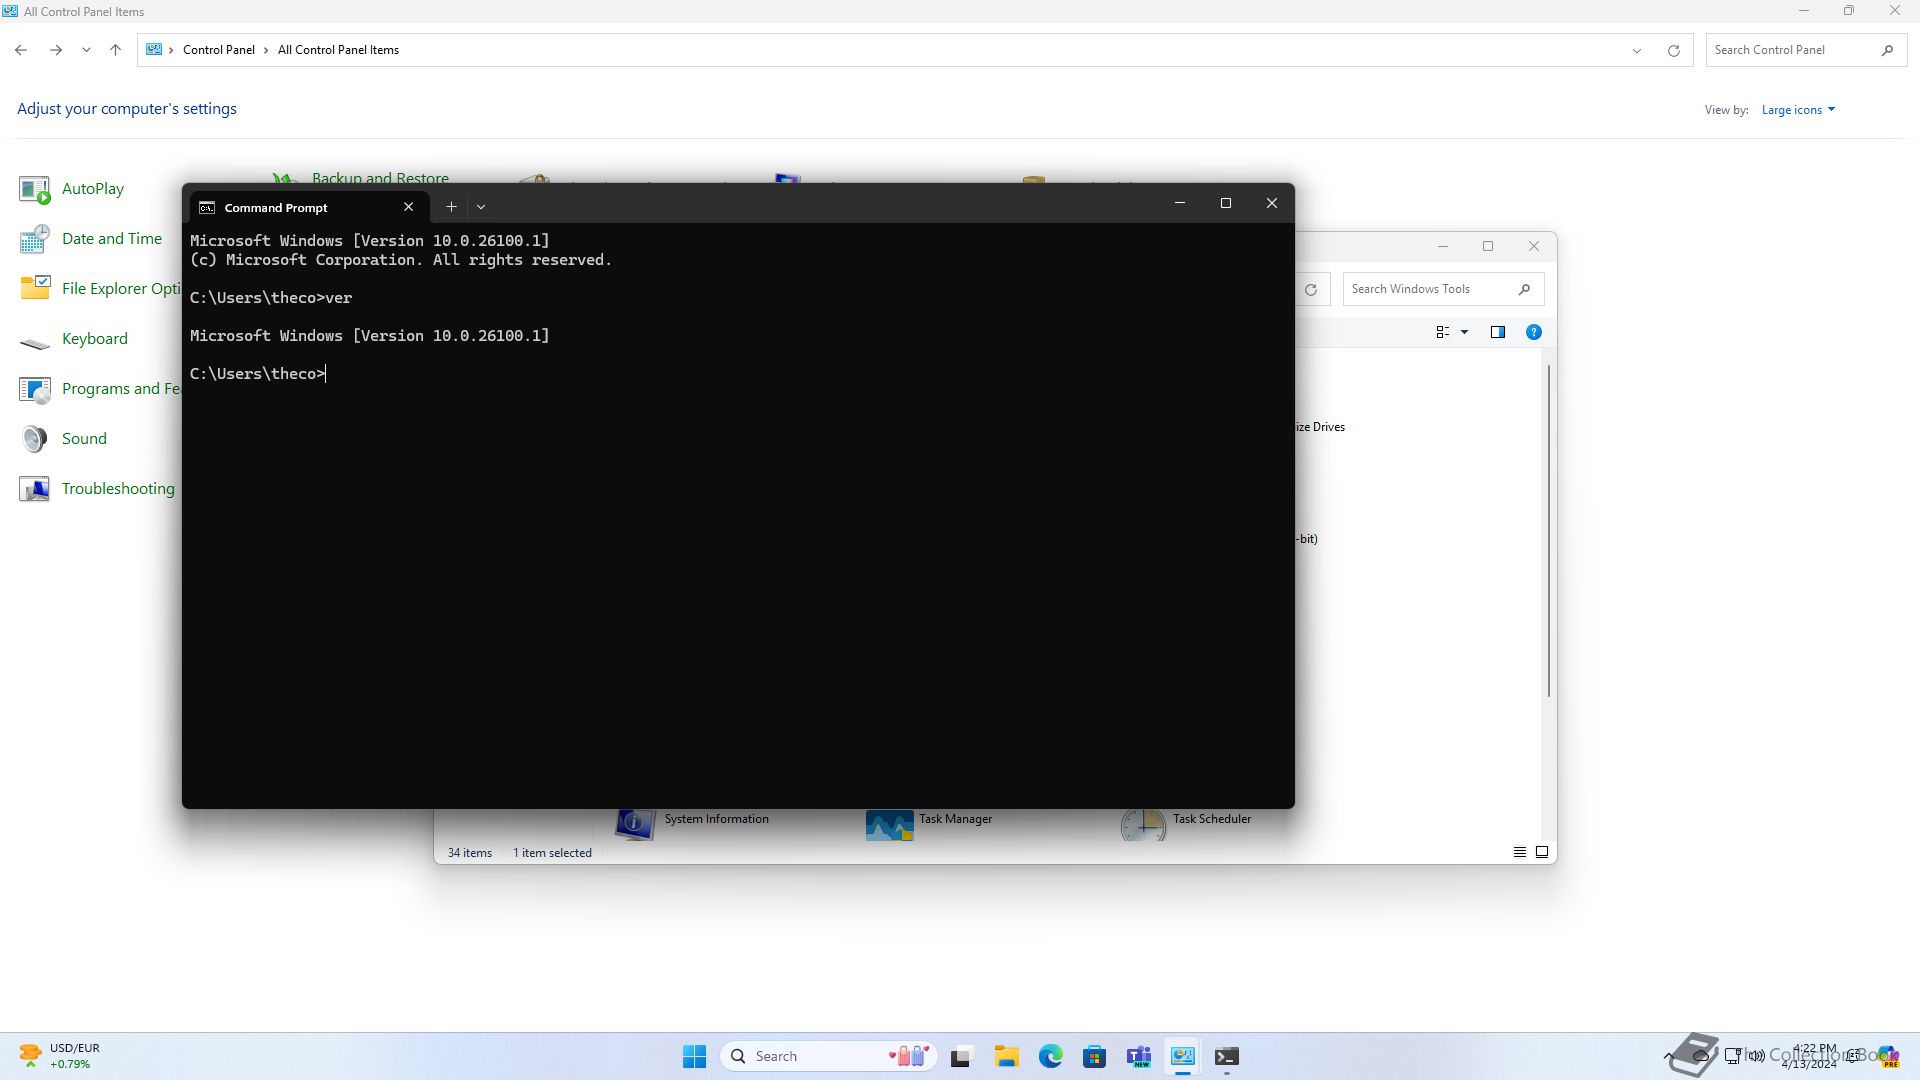Switch Windows Tools to large thumbnails view

1542,852
